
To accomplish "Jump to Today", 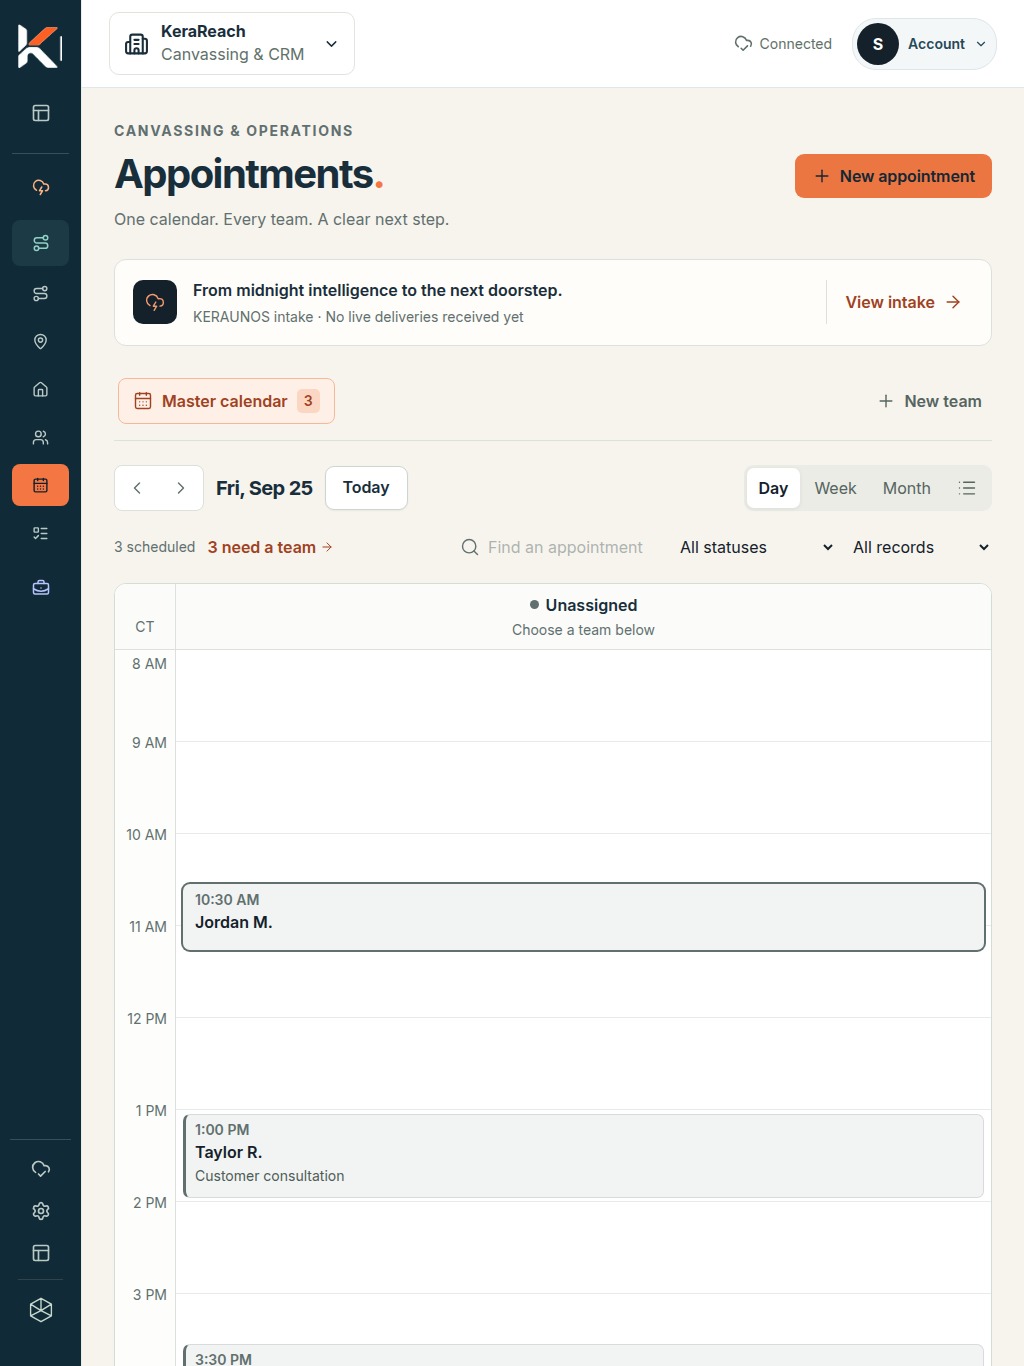I will point(366,488).
